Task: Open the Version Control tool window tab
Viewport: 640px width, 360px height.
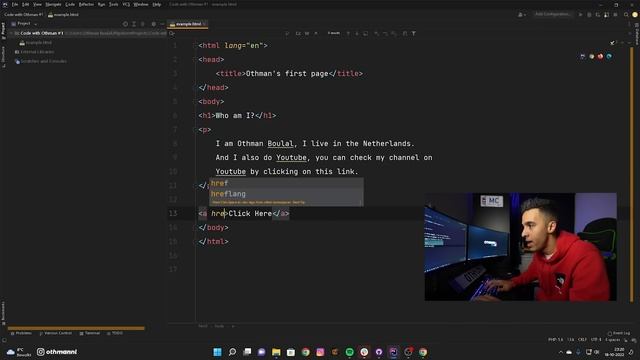Action: tap(56, 333)
